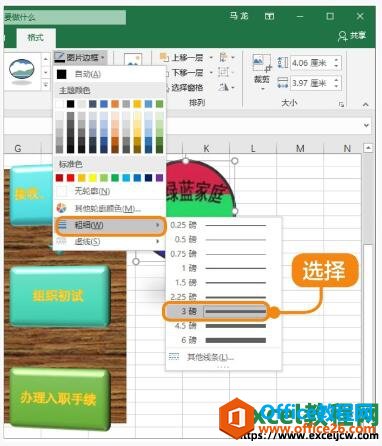Open the 粗细(W) weight submenu
The image size is (382, 446).
(x=109, y=225)
